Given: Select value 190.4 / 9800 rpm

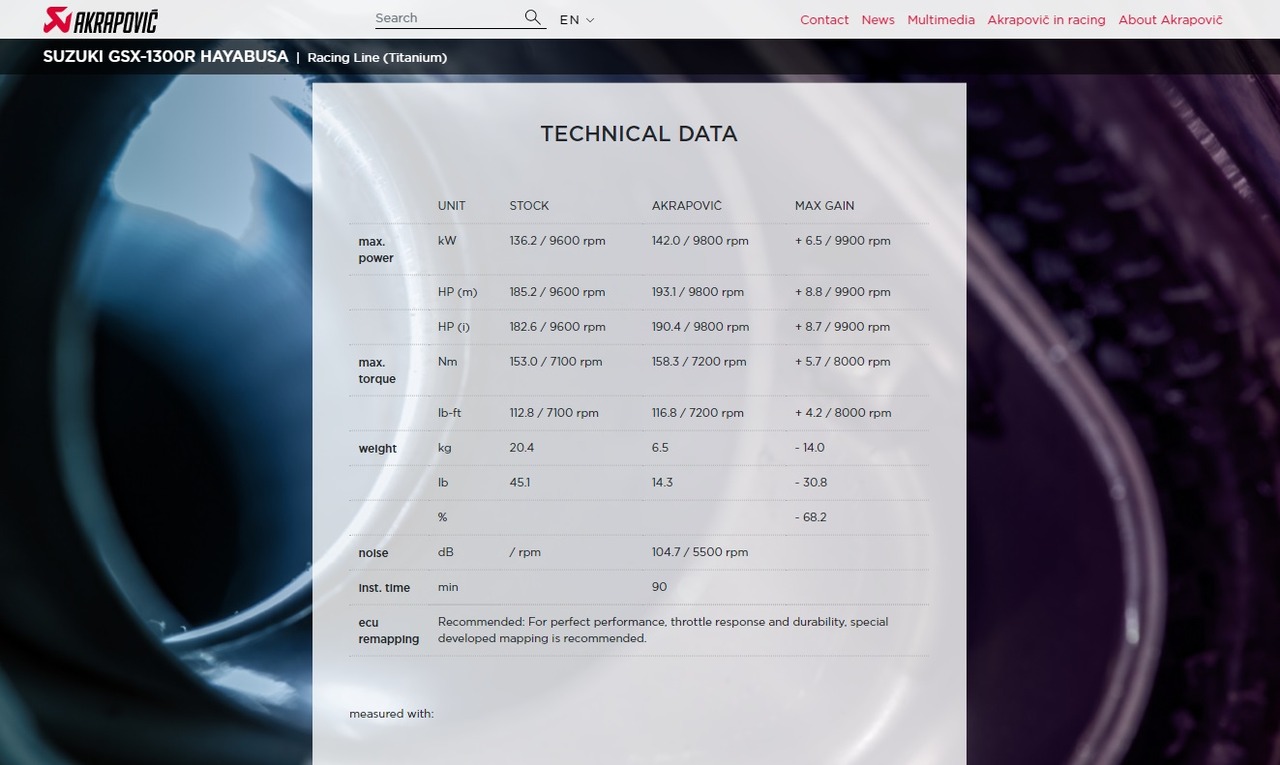Looking at the screenshot, I should 700,327.
